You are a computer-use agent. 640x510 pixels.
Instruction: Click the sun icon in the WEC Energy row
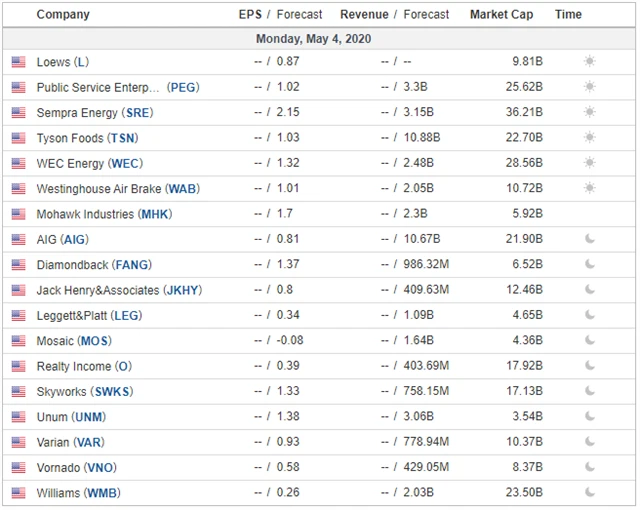[589, 164]
